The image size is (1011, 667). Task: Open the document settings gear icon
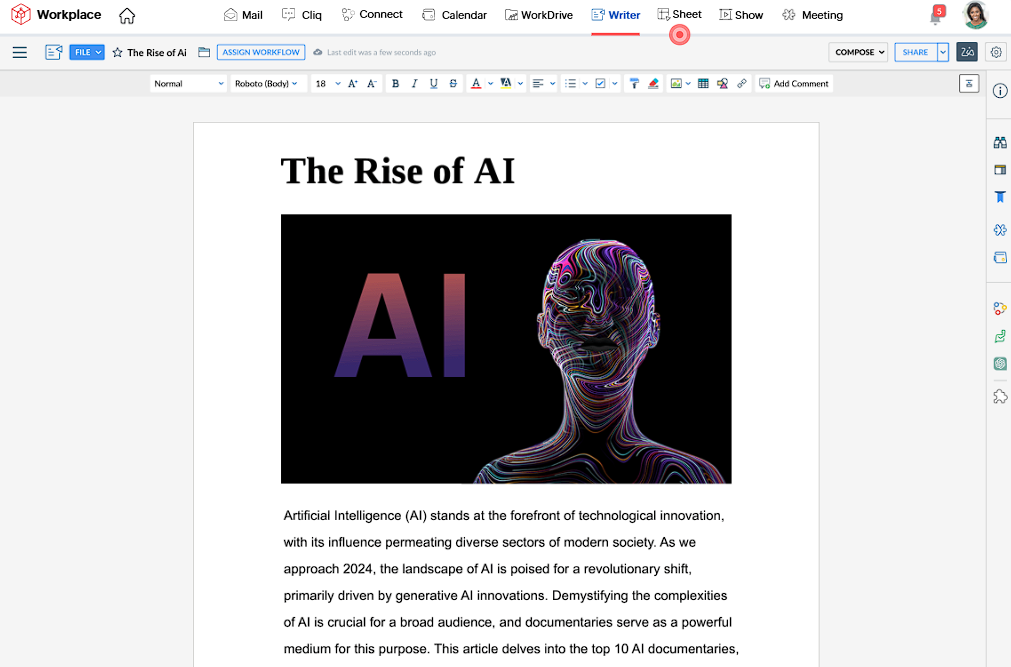tap(995, 52)
